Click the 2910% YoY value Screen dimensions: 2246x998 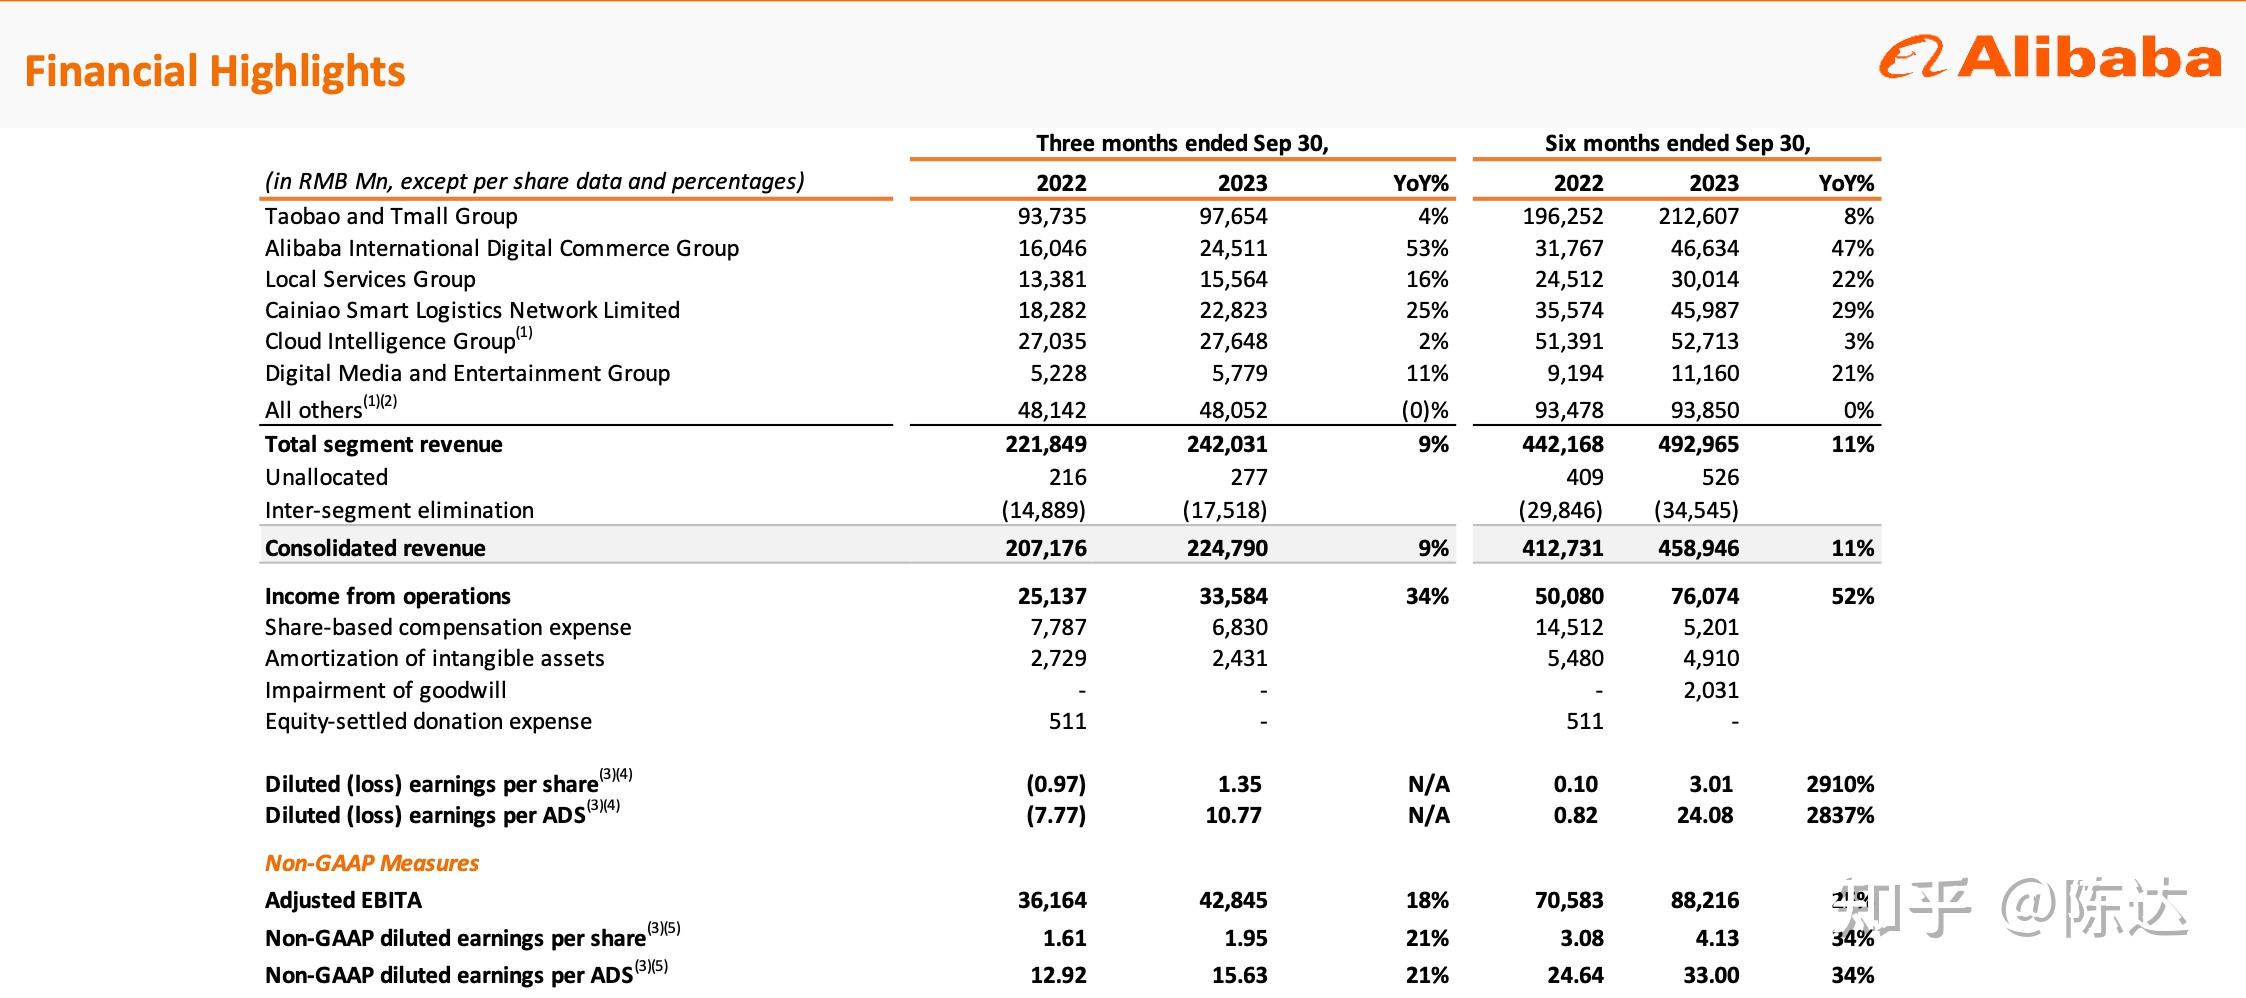(x=1839, y=784)
